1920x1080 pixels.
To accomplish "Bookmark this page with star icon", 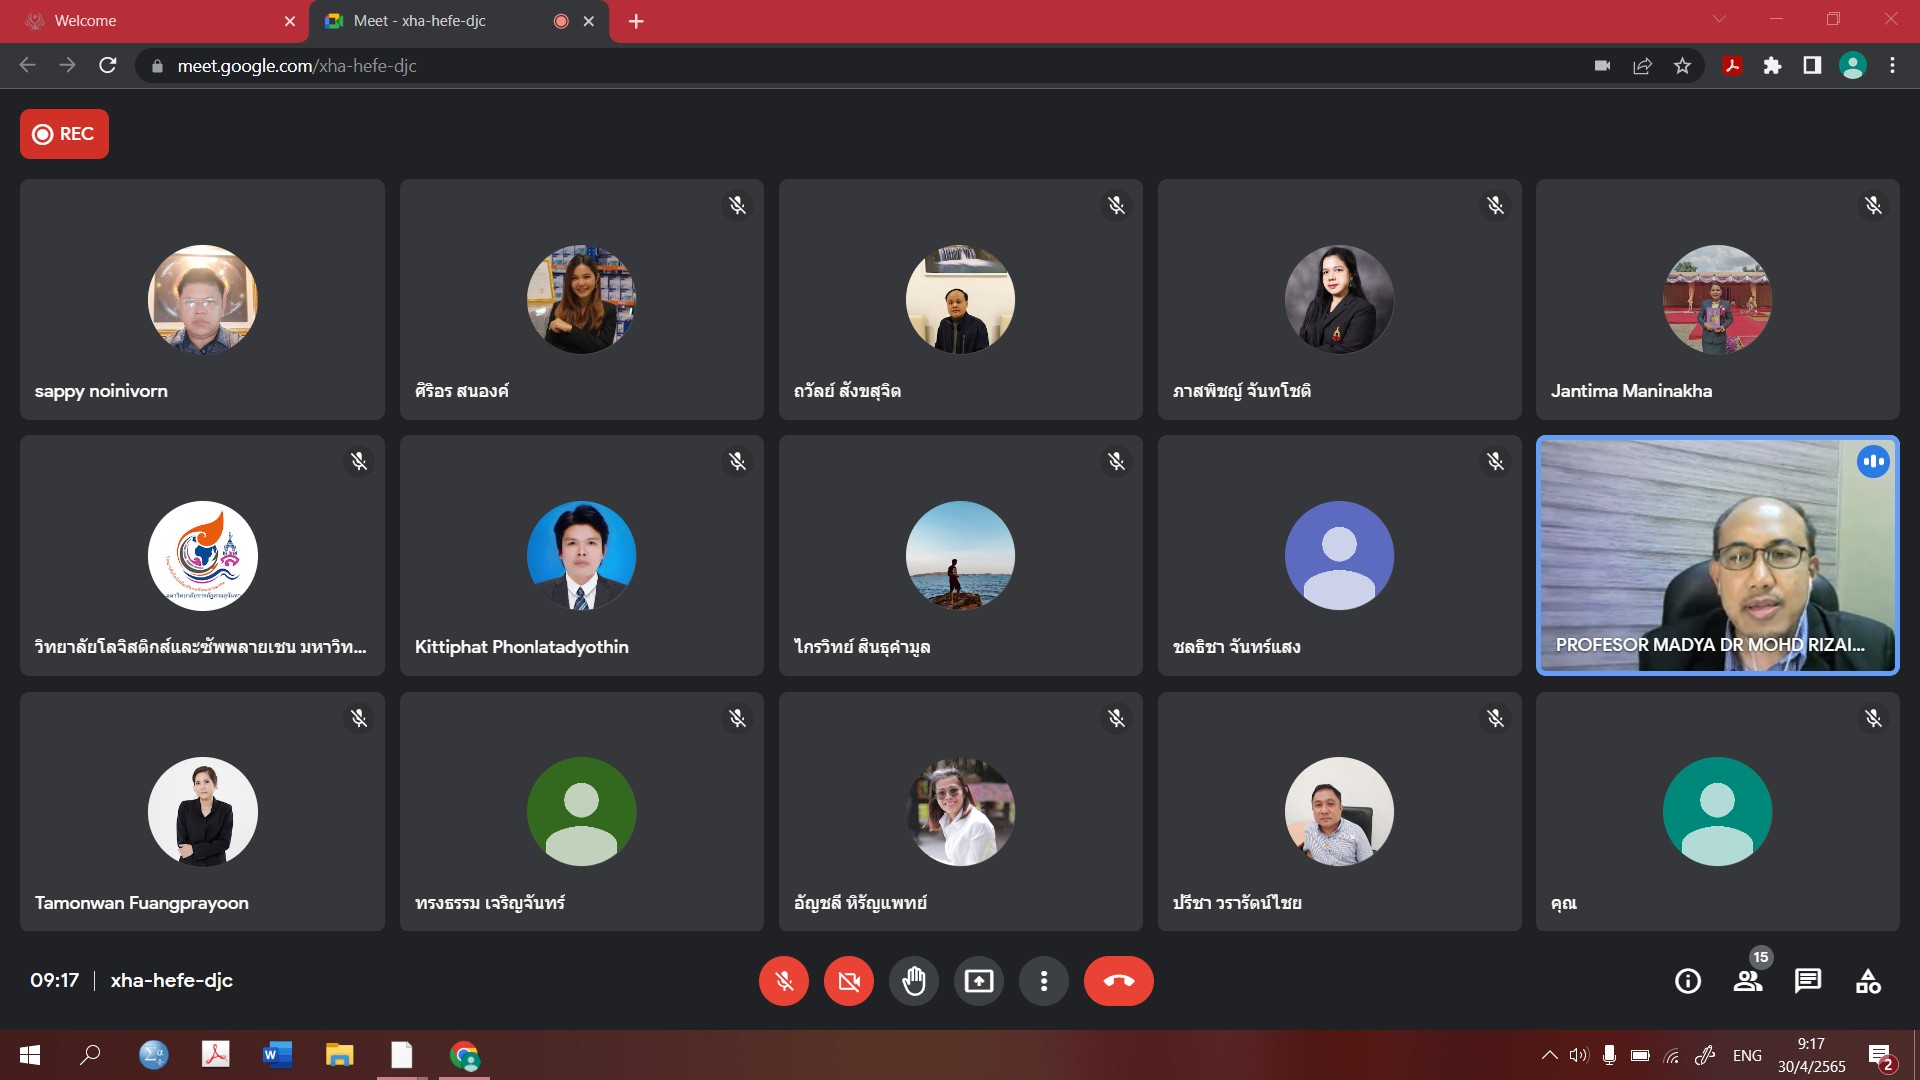I will (x=1682, y=66).
